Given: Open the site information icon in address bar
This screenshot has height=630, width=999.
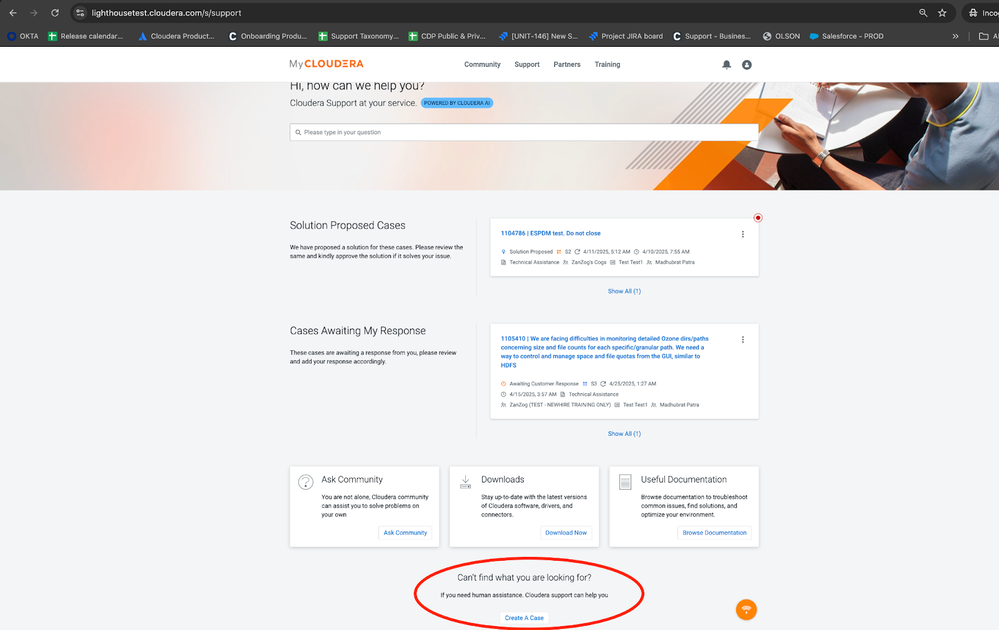Looking at the screenshot, I should [80, 13].
